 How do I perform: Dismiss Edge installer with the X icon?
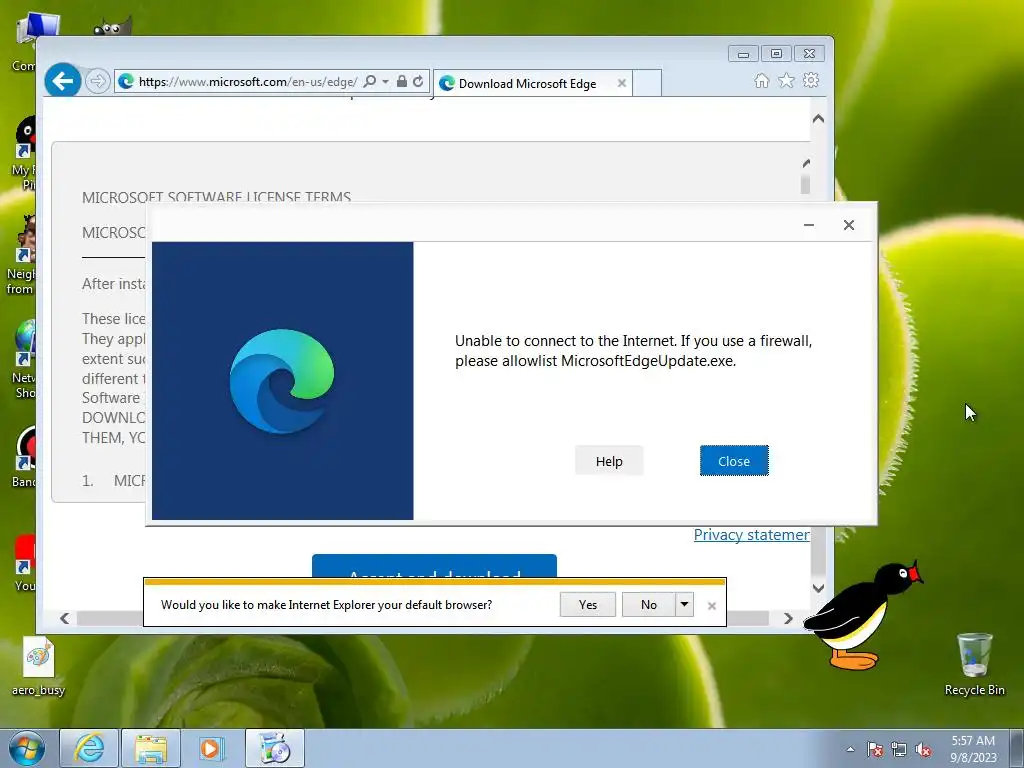tap(848, 225)
